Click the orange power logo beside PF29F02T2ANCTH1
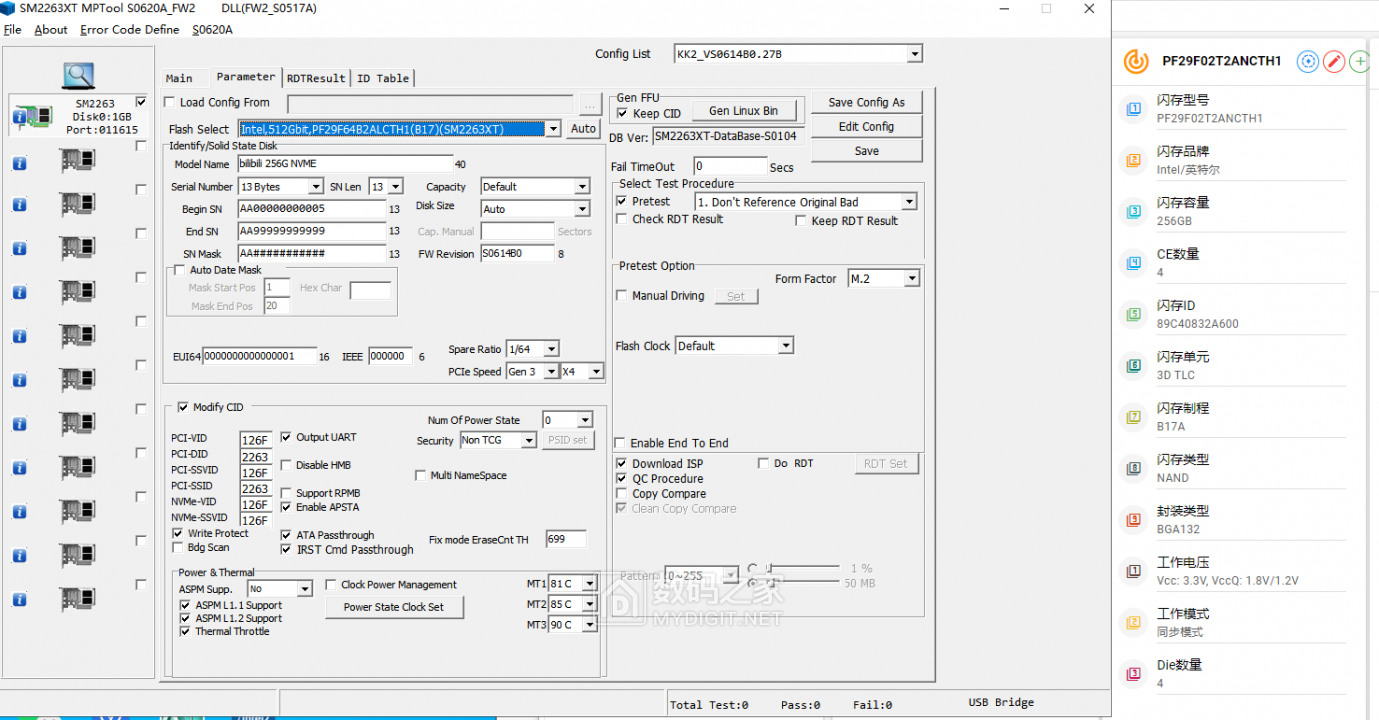 [1136, 61]
